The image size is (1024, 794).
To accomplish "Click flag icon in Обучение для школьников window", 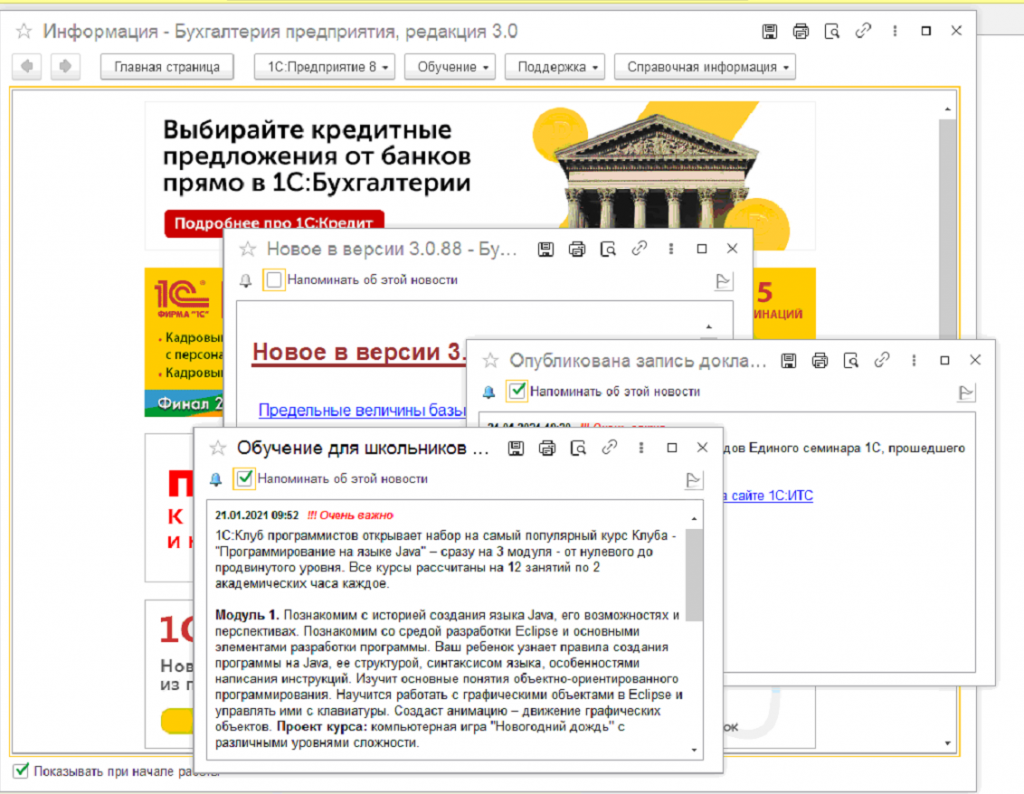I will 693,480.
